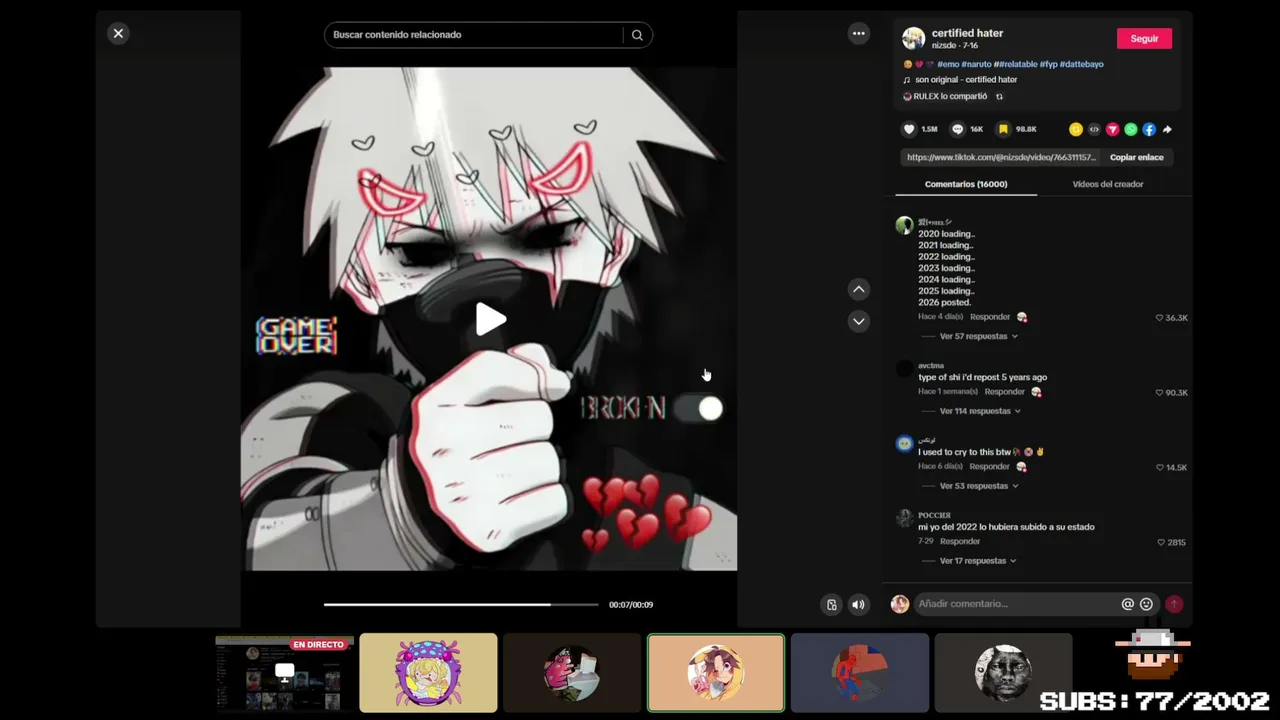Switch to 'Videos del creador' tab

click(1108, 184)
